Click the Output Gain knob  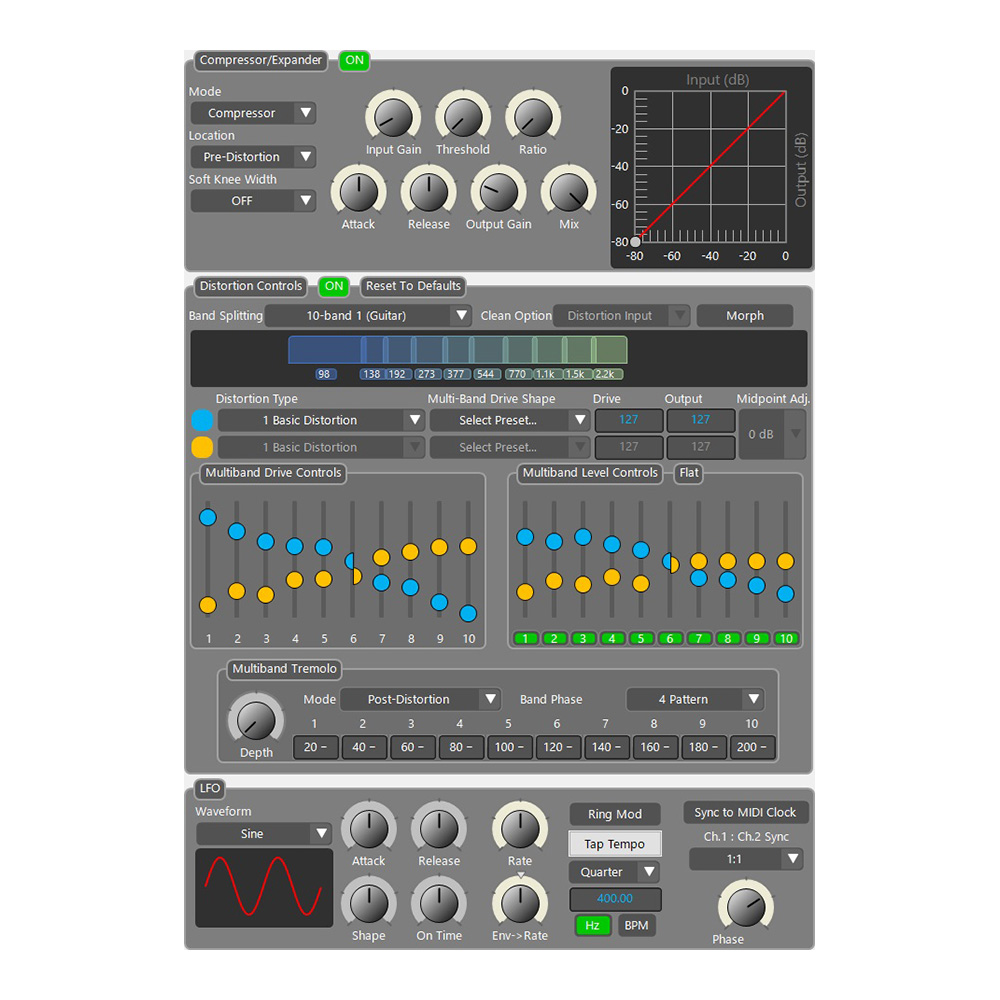pos(498,191)
